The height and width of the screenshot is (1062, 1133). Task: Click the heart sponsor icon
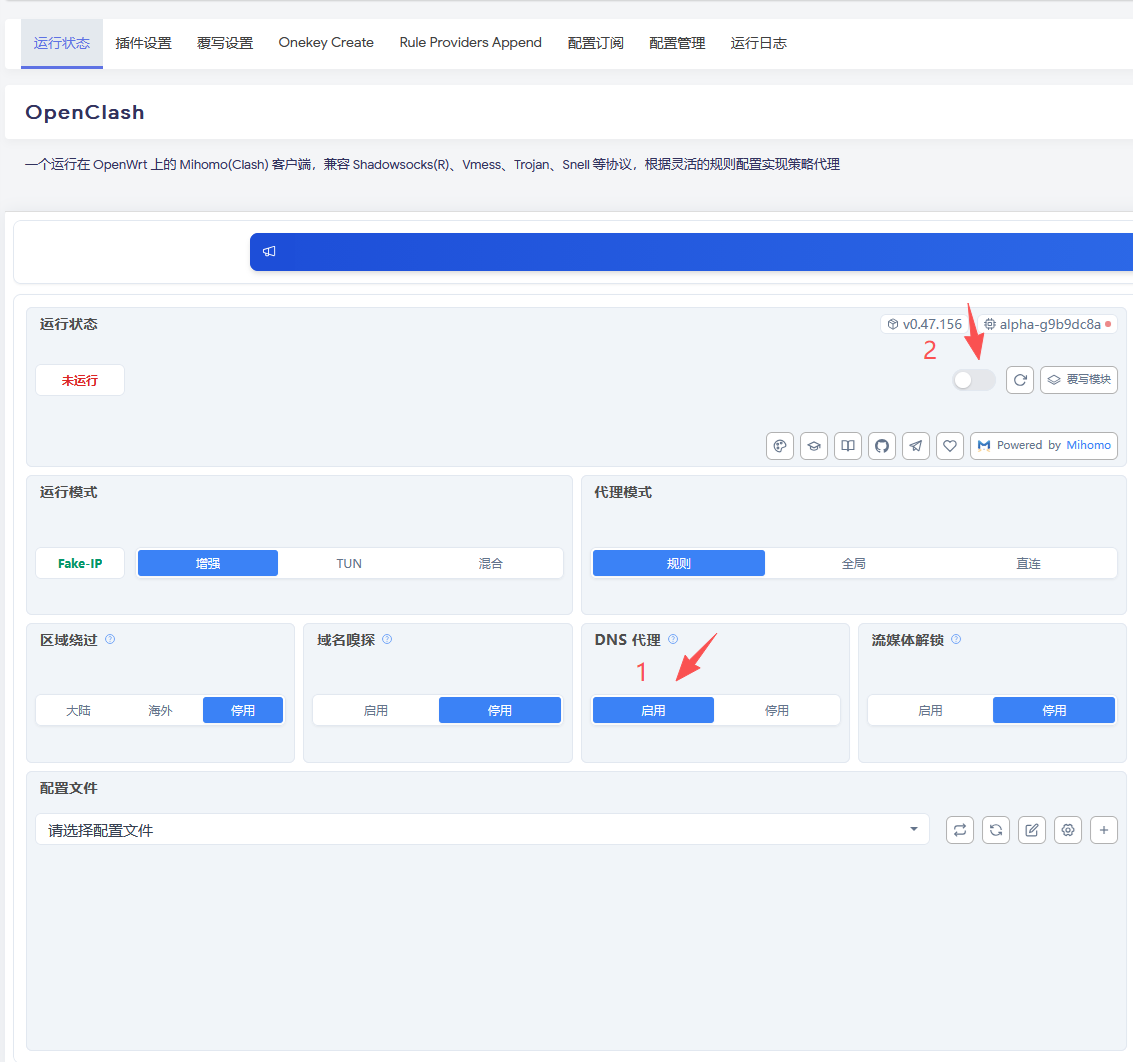click(x=949, y=446)
